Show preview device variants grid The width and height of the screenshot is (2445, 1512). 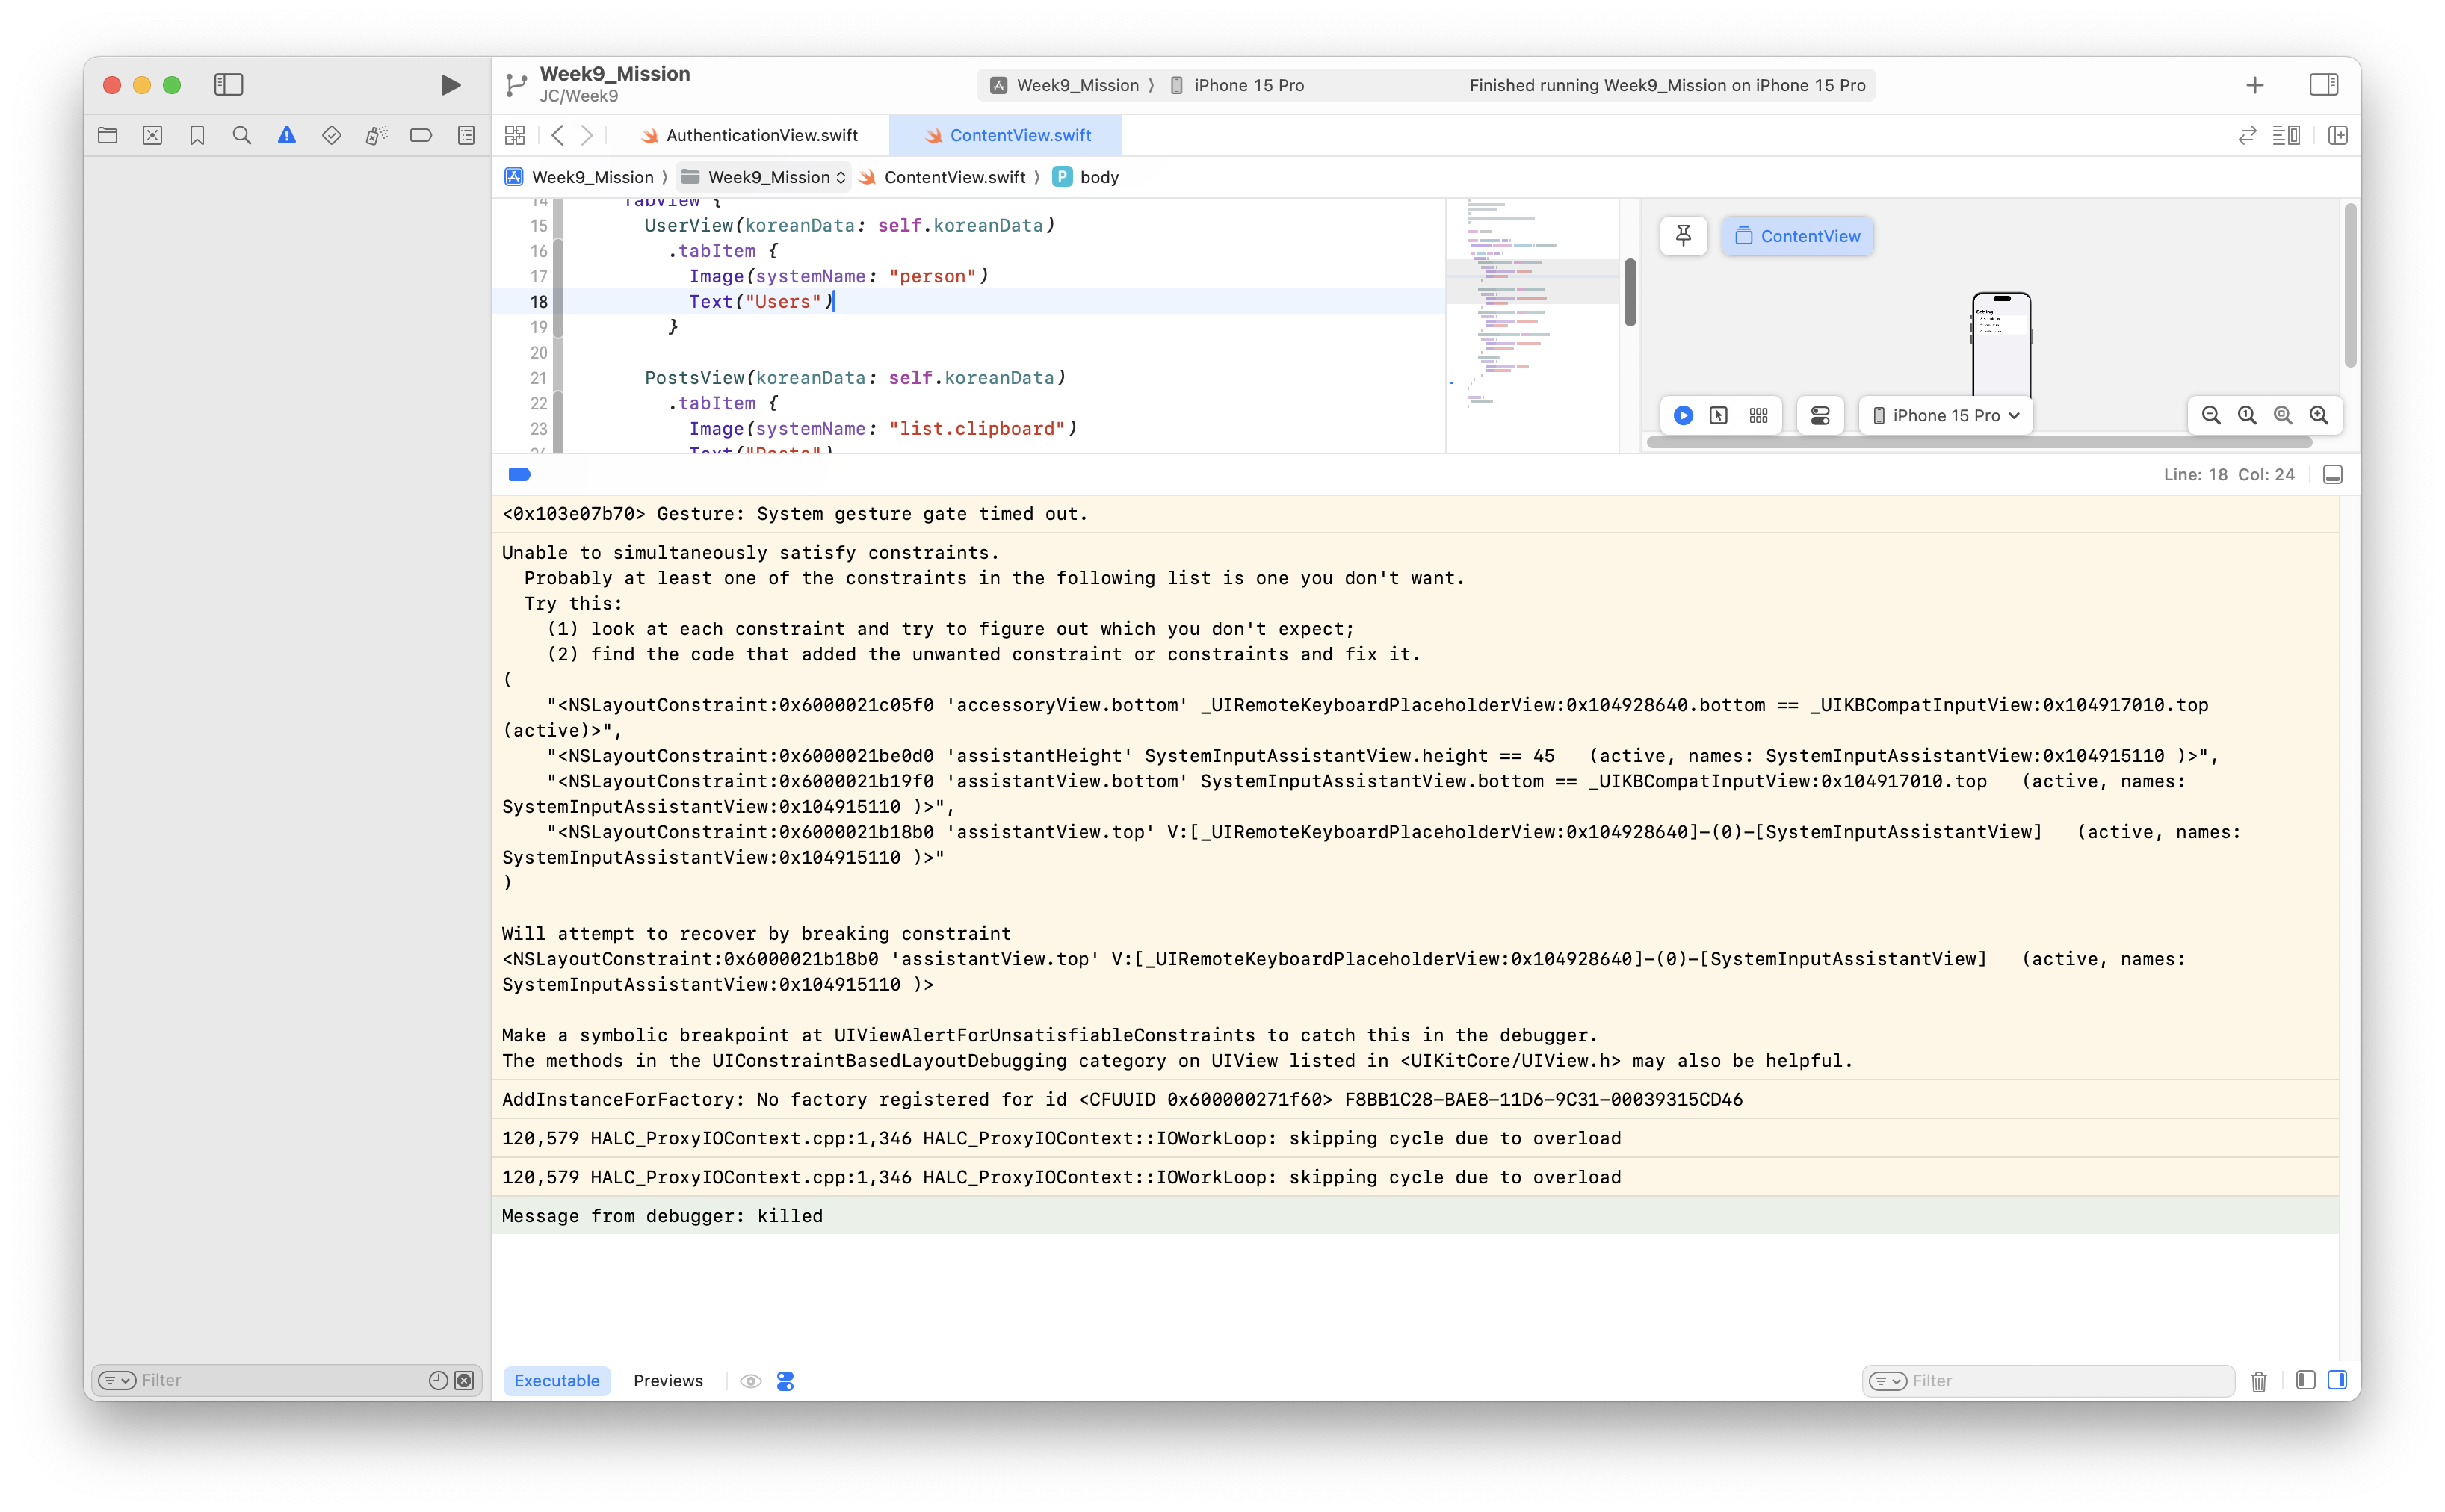[x=1758, y=415]
